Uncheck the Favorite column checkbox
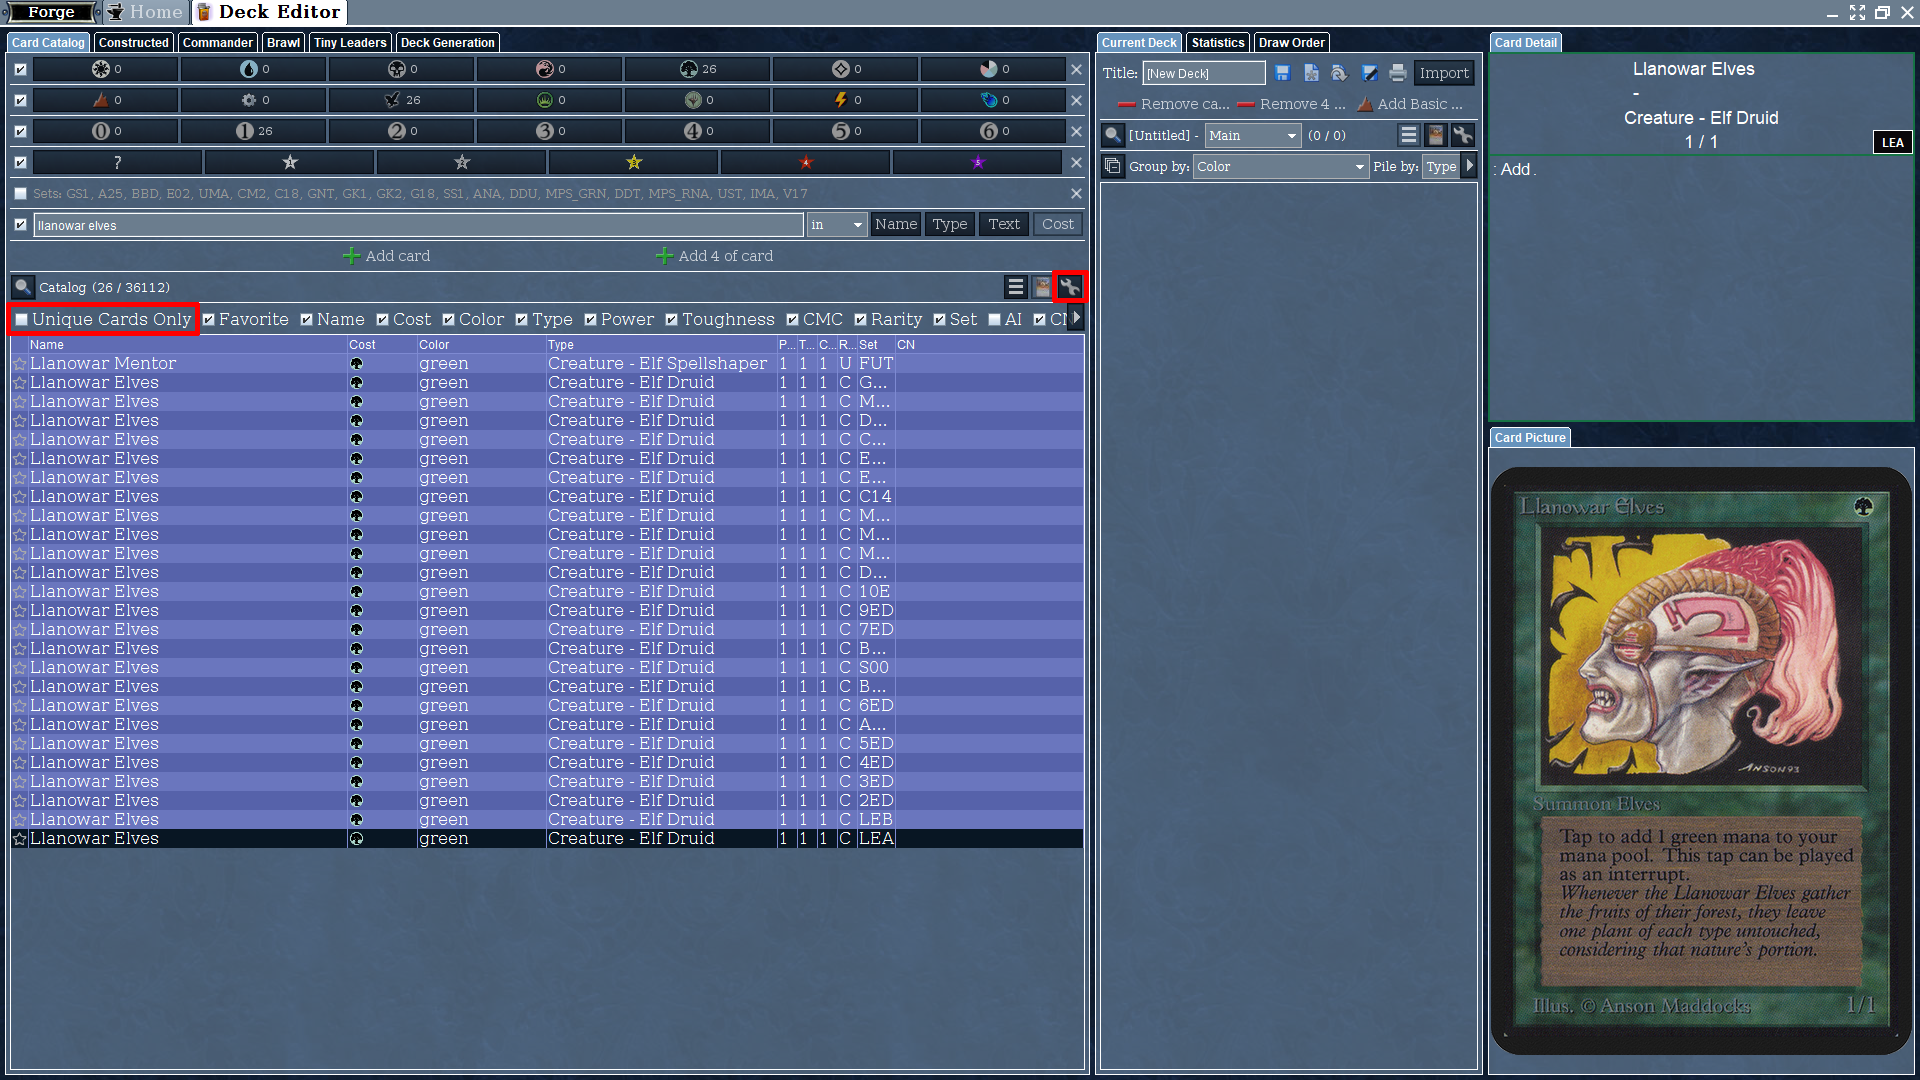Image resolution: width=1920 pixels, height=1080 pixels. (x=209, y=320)
